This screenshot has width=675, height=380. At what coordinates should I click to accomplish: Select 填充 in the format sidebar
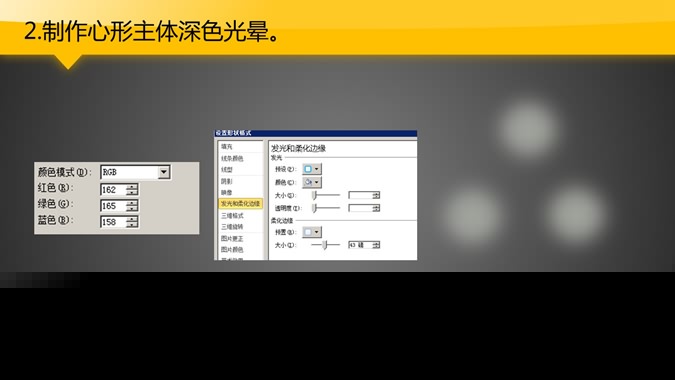tap(227, 147)
